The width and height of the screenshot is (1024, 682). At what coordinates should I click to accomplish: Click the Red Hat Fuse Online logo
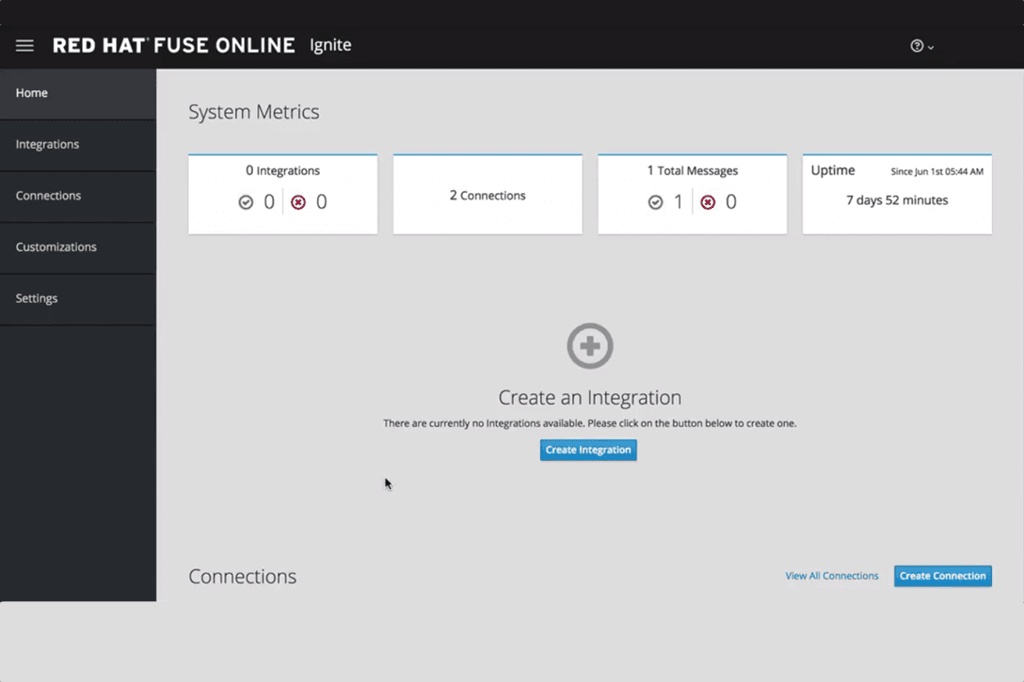pyautogui.click(x=174, y=45)
